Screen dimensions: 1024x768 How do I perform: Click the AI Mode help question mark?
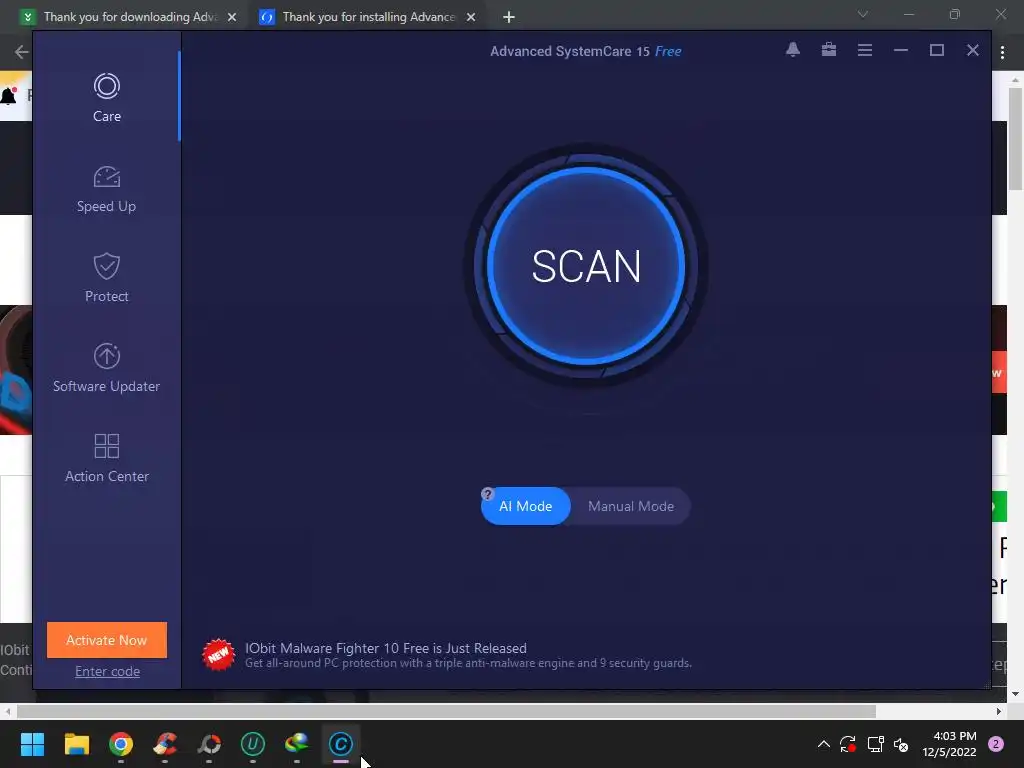click(487, 494)
